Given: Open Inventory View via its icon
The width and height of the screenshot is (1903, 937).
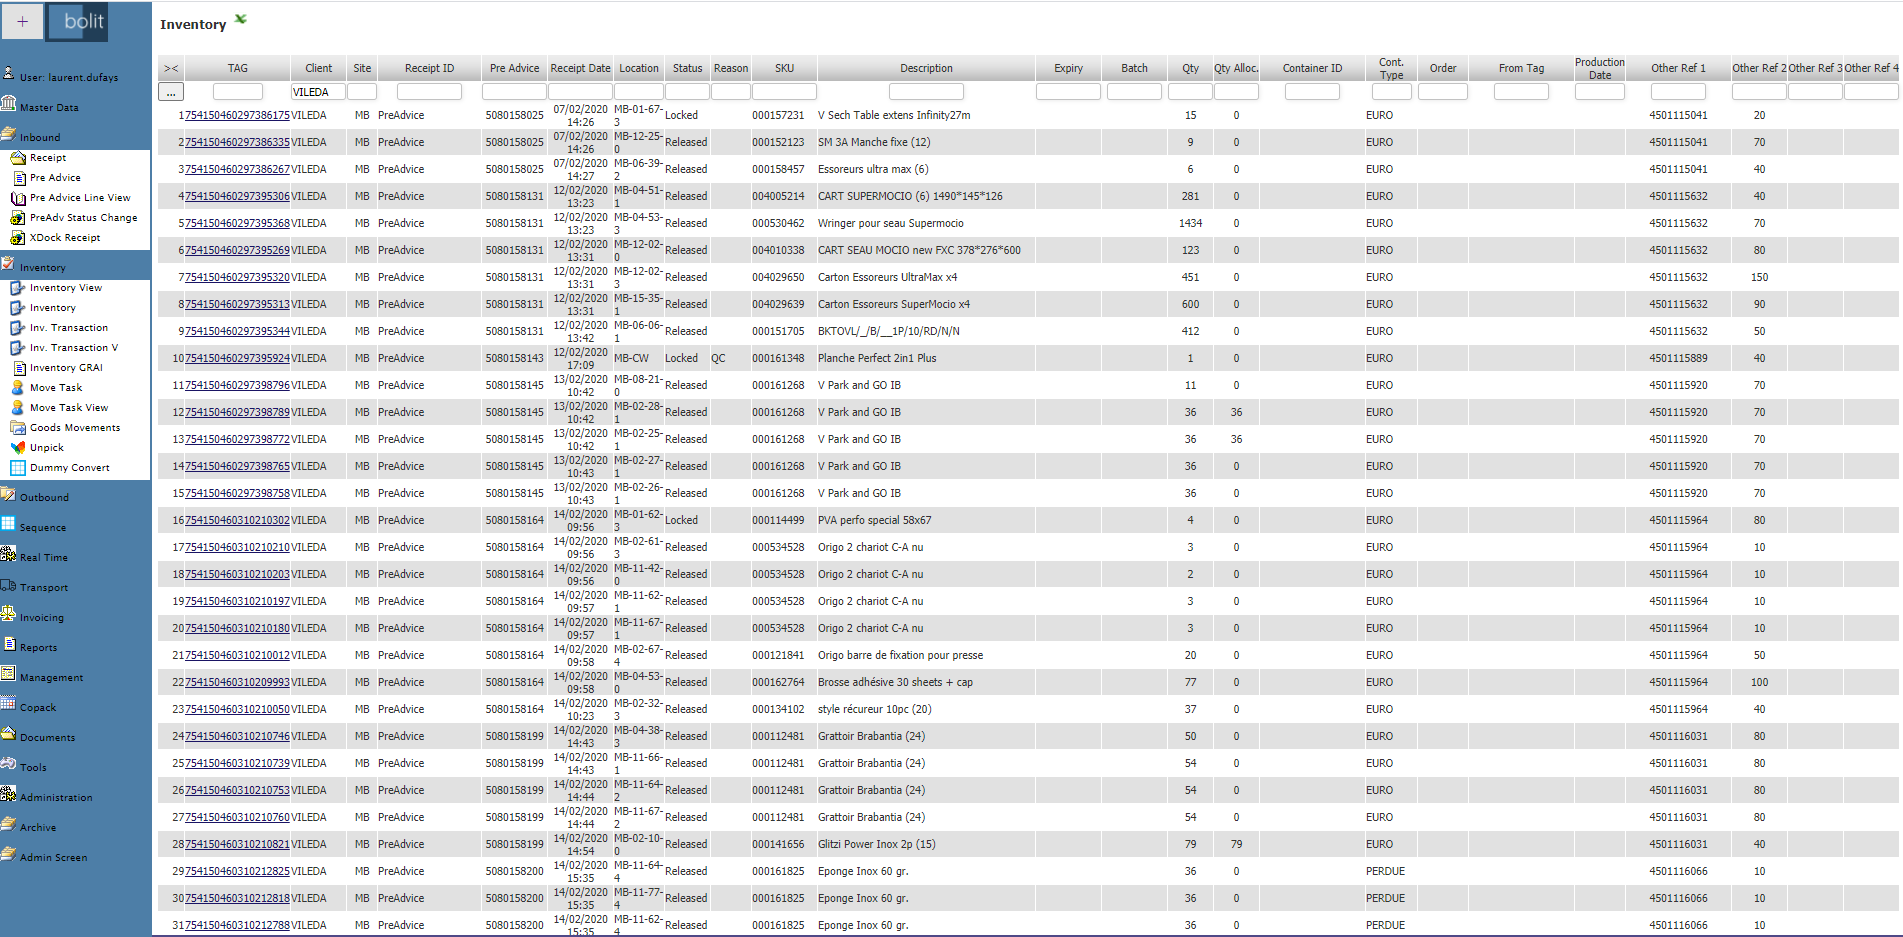Looking at the screenshot, I should pyautogui.click(x=18, y=287).
